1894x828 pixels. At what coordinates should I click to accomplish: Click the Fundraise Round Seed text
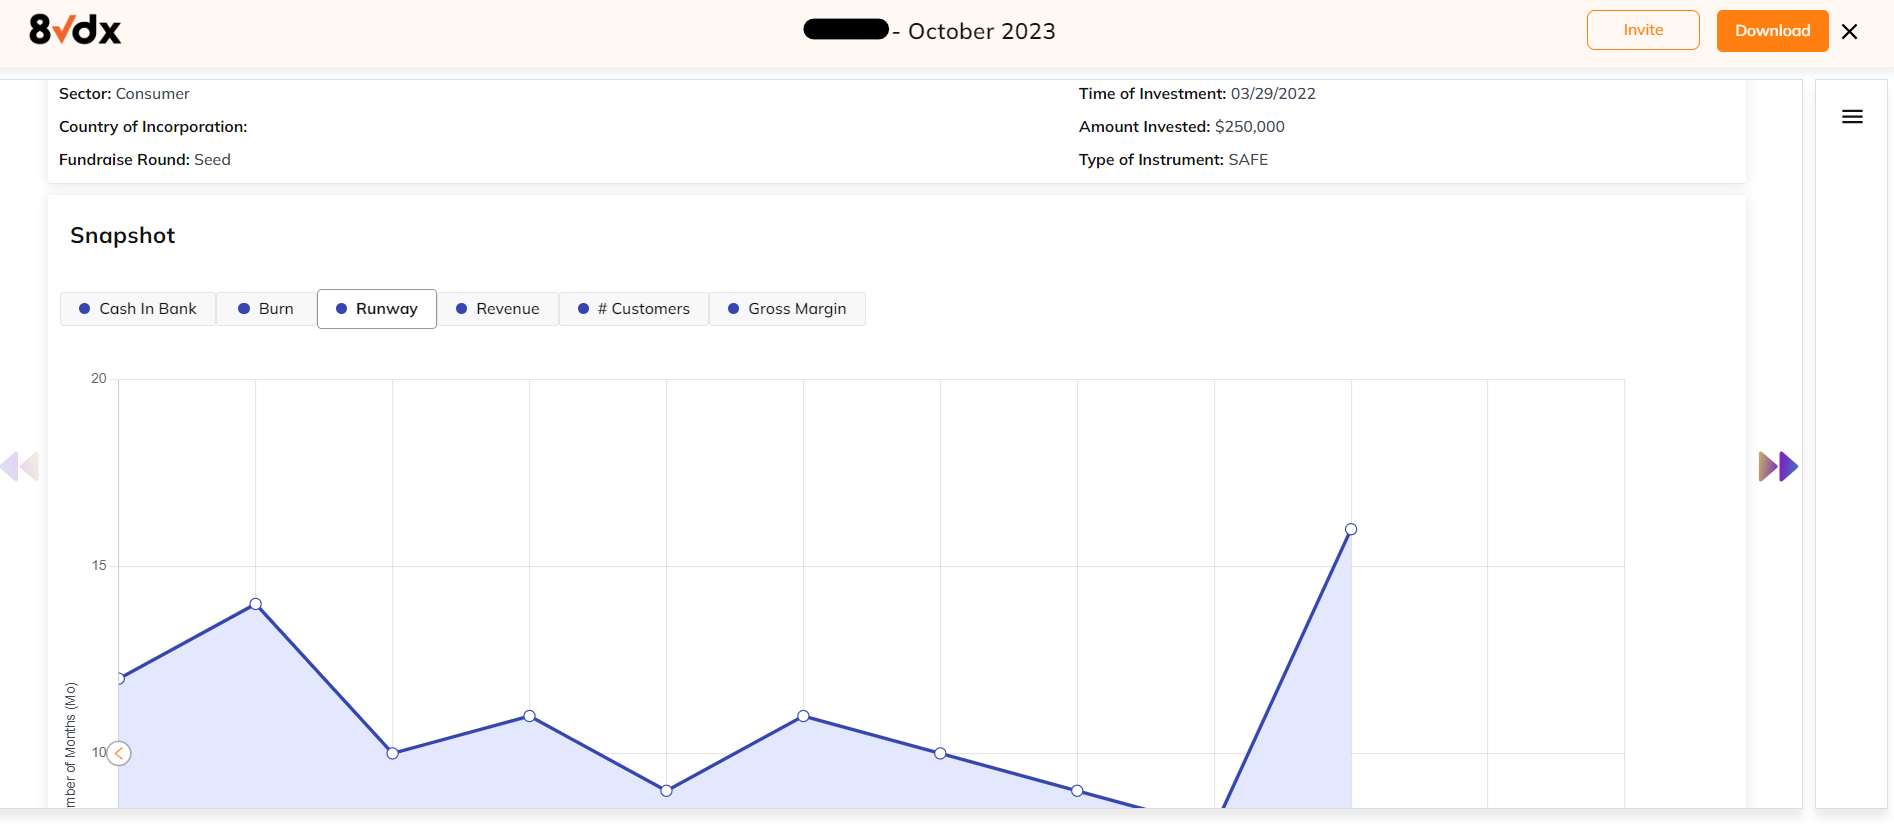[x=145, y=160]
